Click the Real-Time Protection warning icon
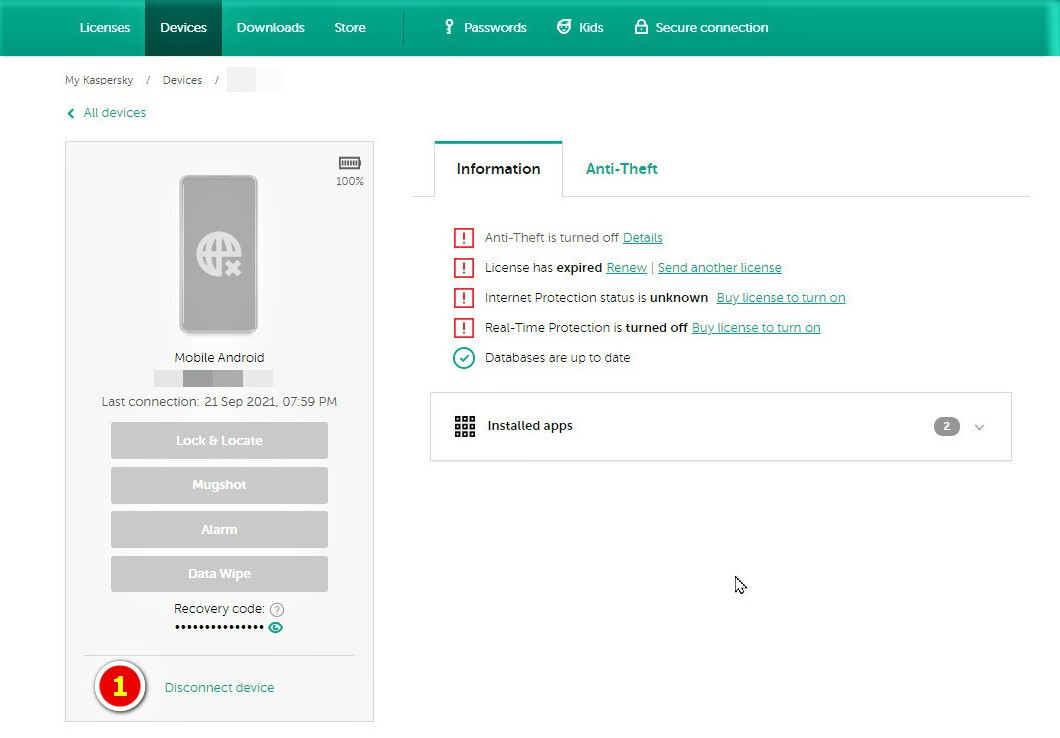 click(464, 328)
